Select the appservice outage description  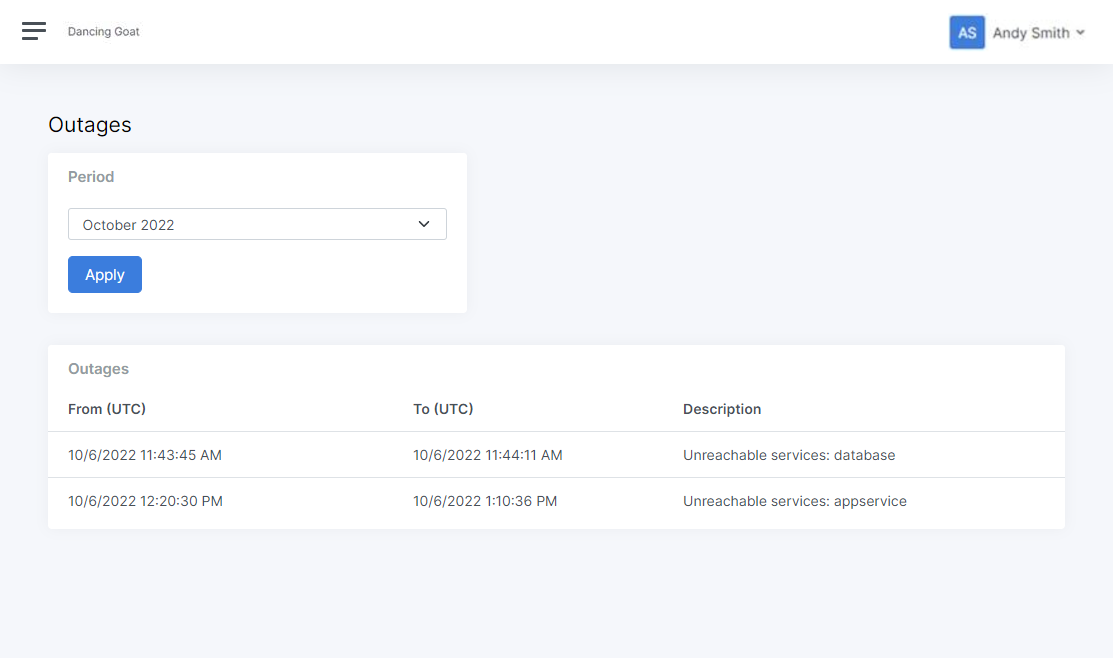click(x=794, y=501)
